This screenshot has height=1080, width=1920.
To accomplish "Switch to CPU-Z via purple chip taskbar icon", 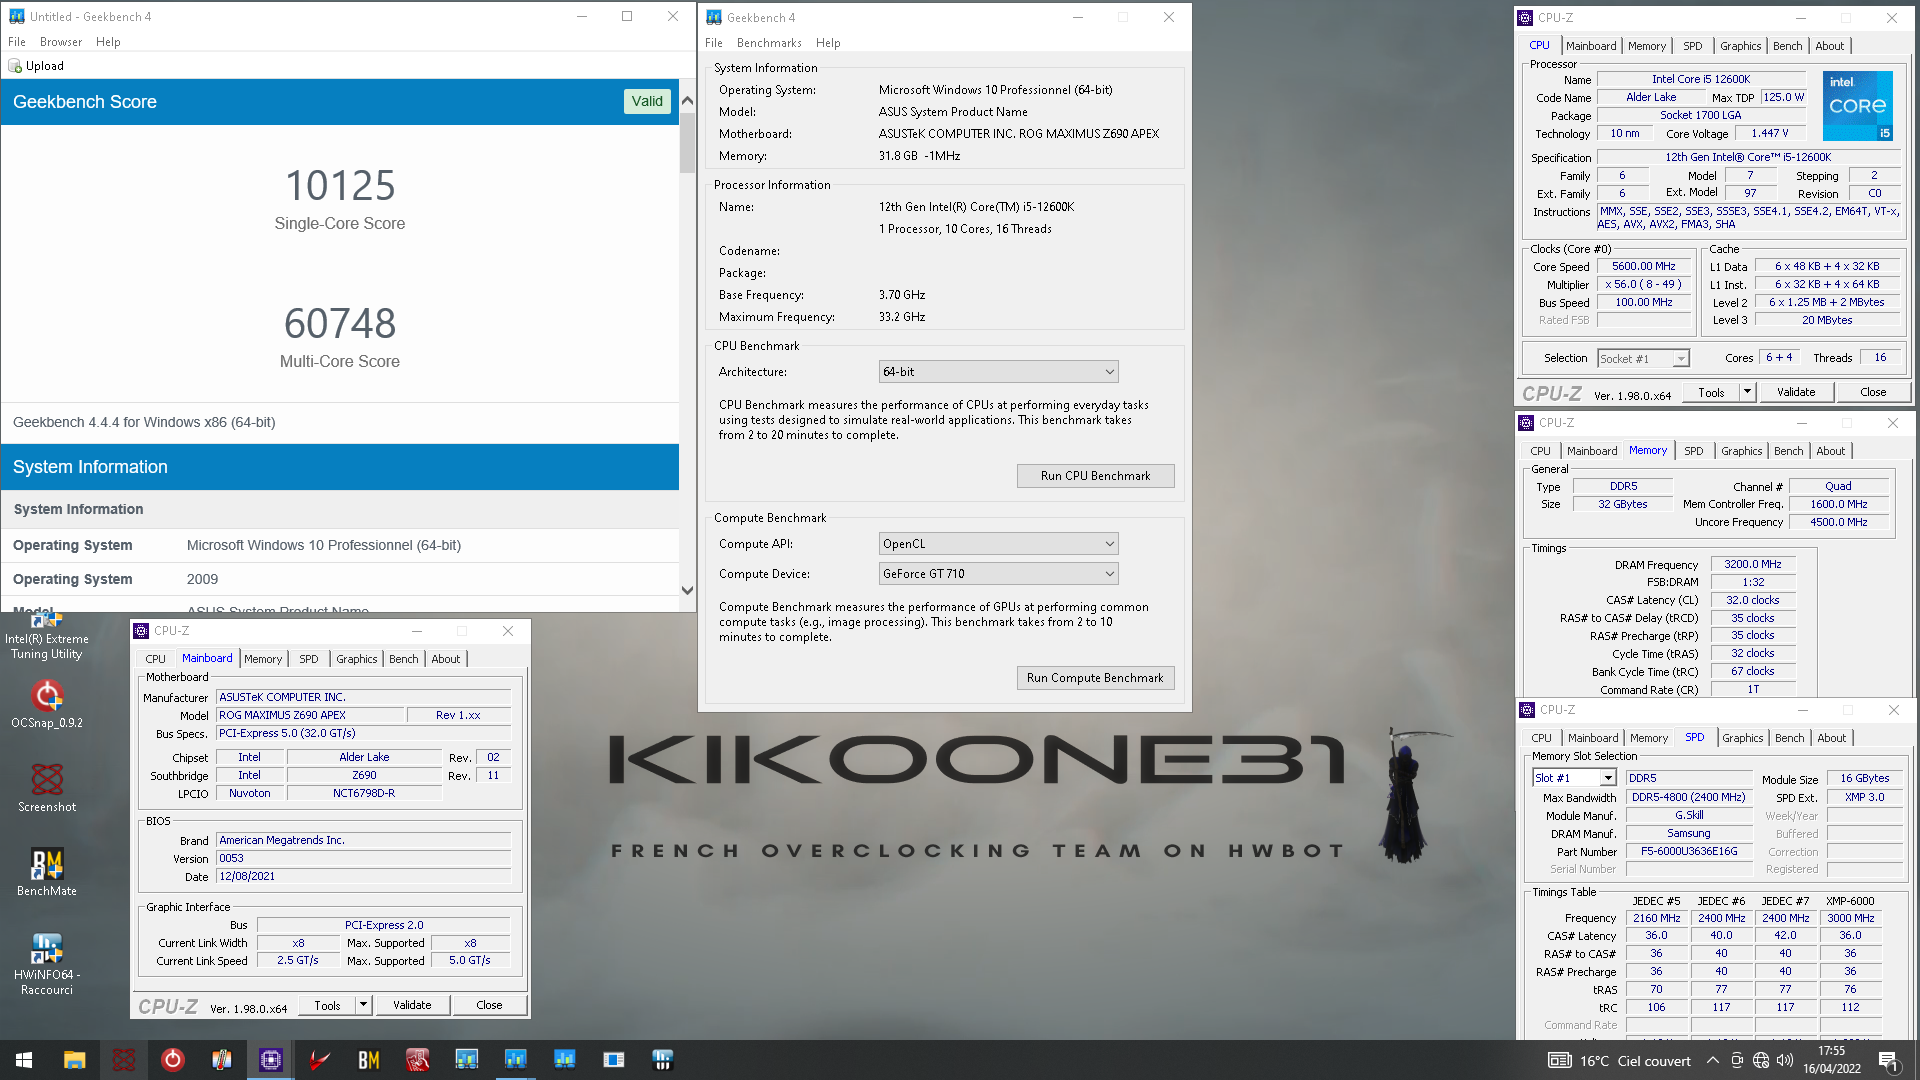I will pos(270,1060).
